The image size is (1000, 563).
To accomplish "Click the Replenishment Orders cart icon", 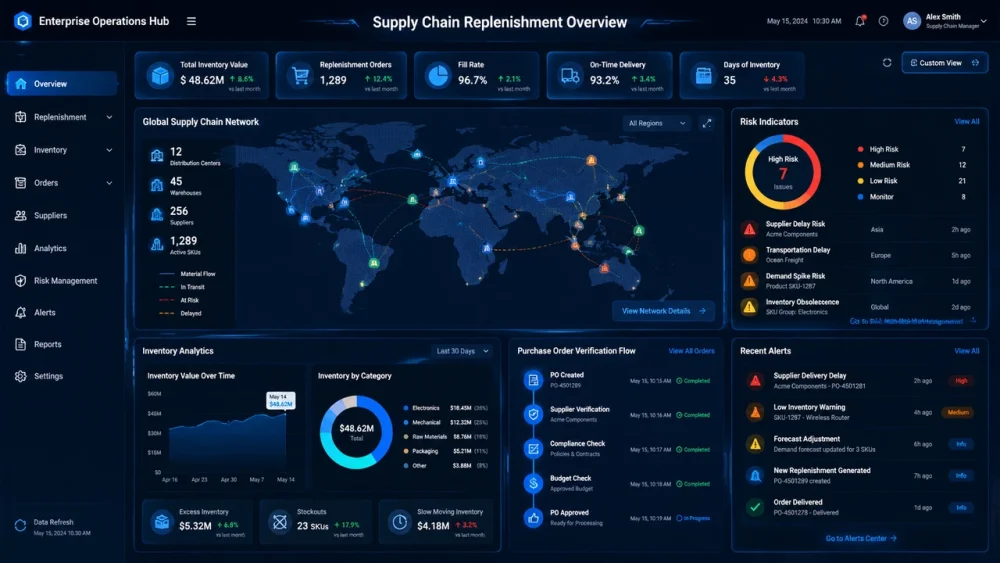I will click(x=300, y=75).
